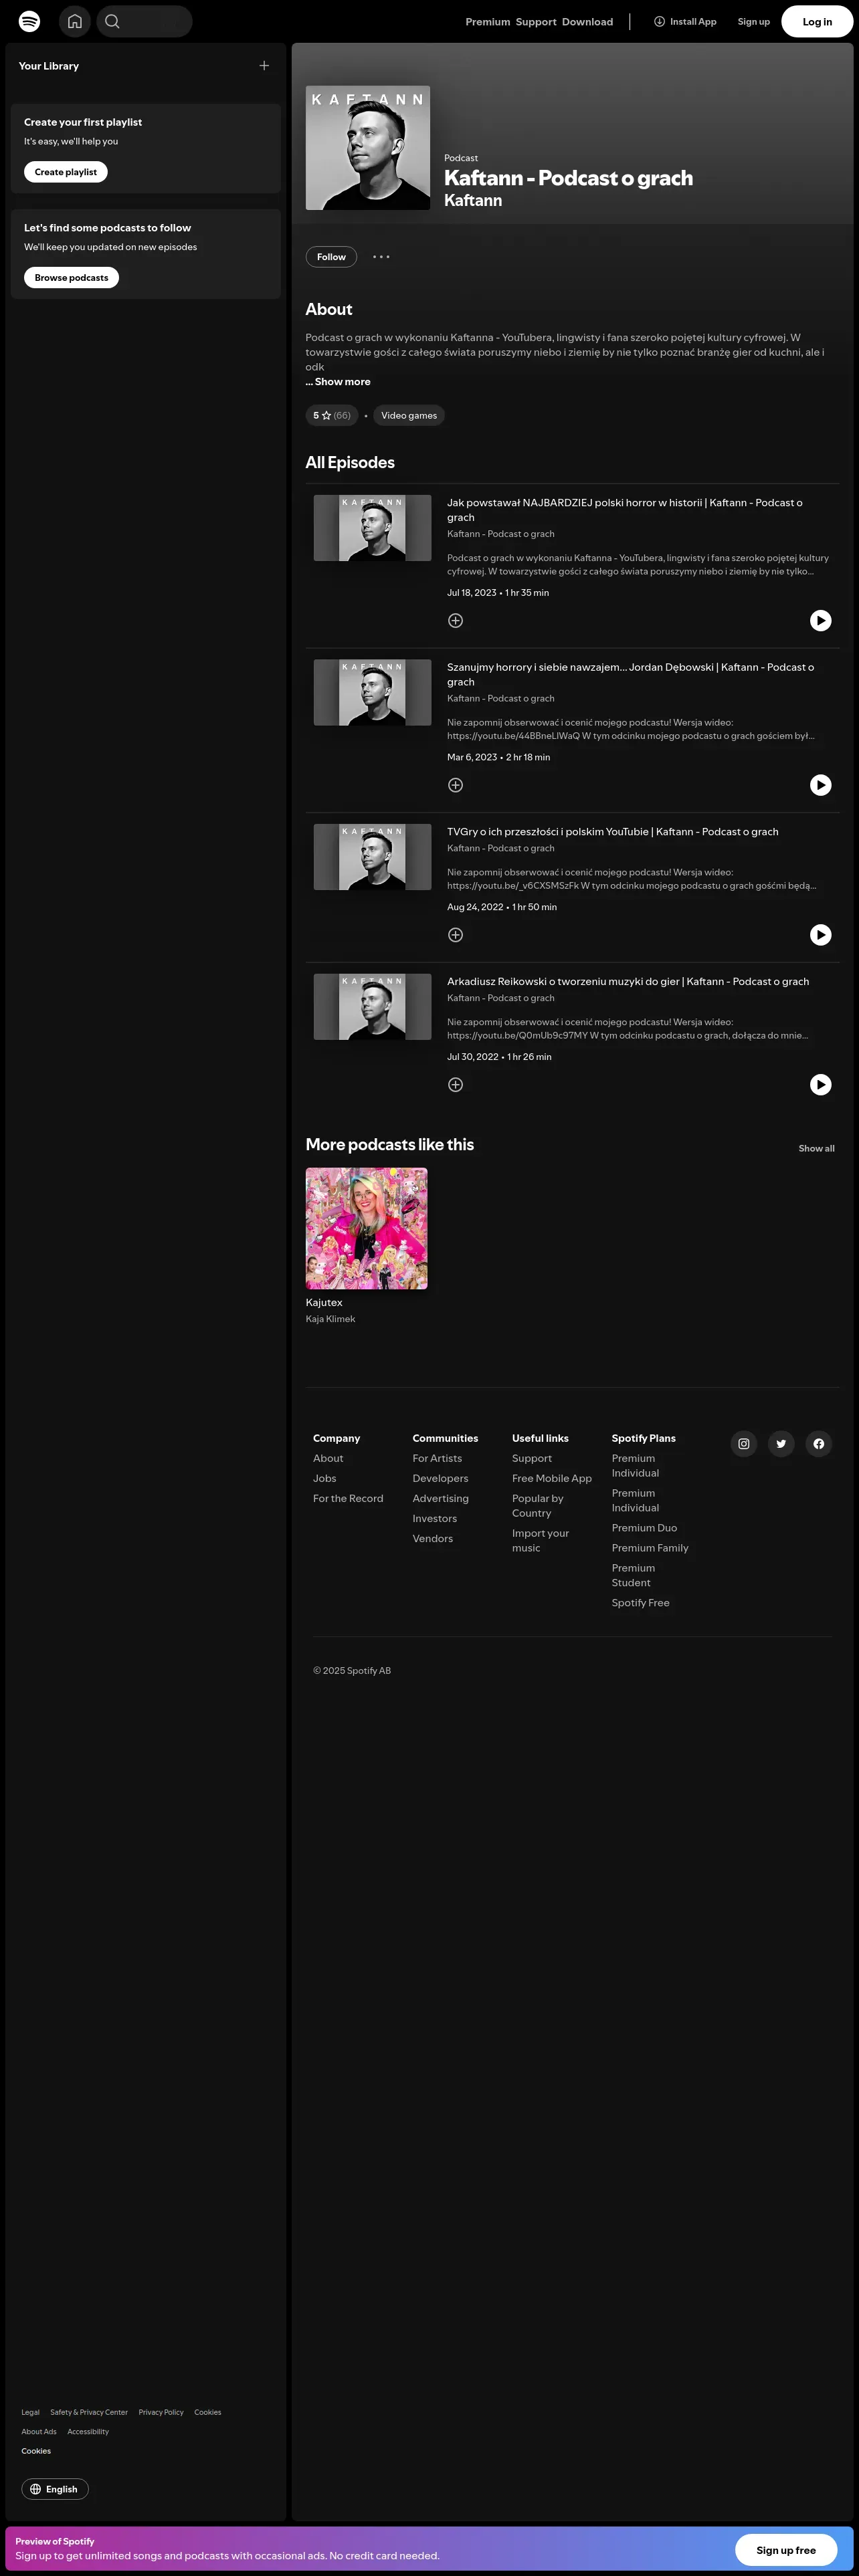Viewport: 859px width, 2576px height.
Task: Open the Jobs footer link
Action: click(325, 1479)
